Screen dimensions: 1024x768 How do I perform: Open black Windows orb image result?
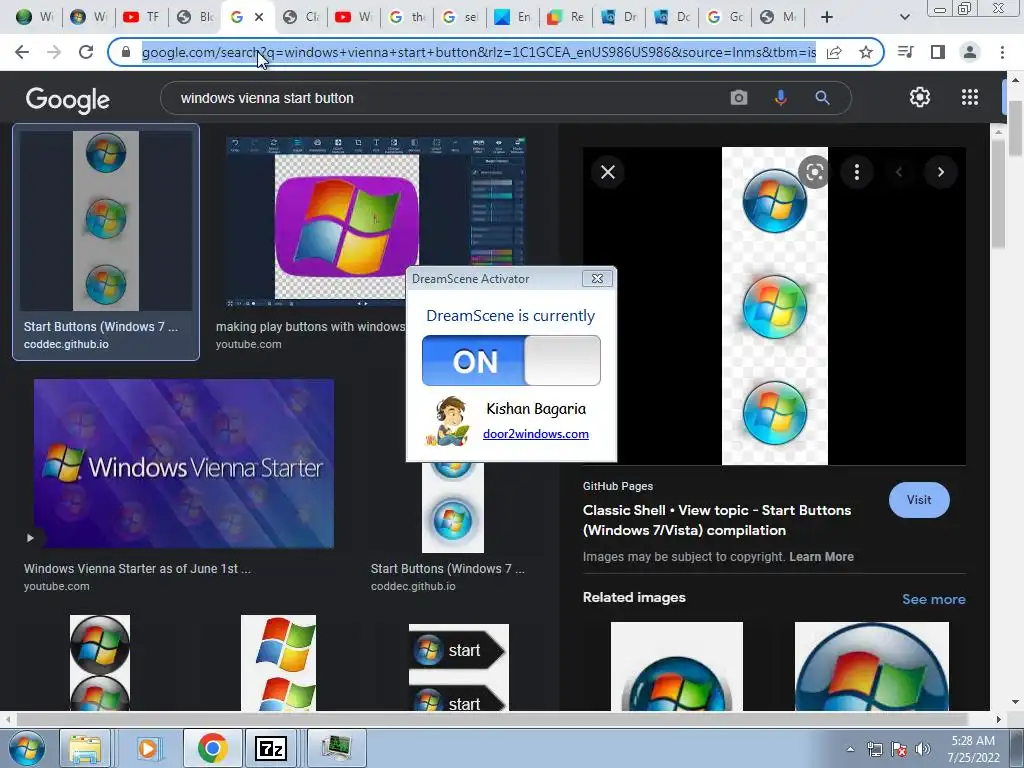coord(100,662)
